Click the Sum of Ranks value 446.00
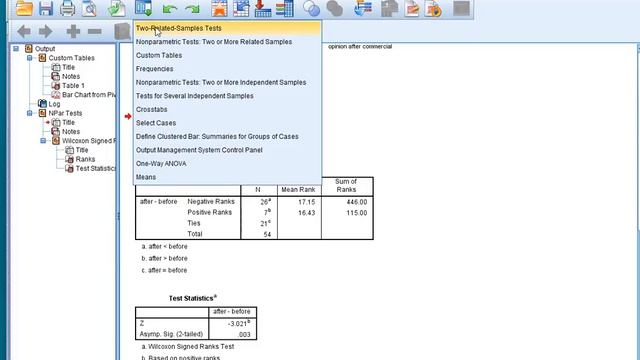Screen dimensions: 640x360 coord(356,202)
